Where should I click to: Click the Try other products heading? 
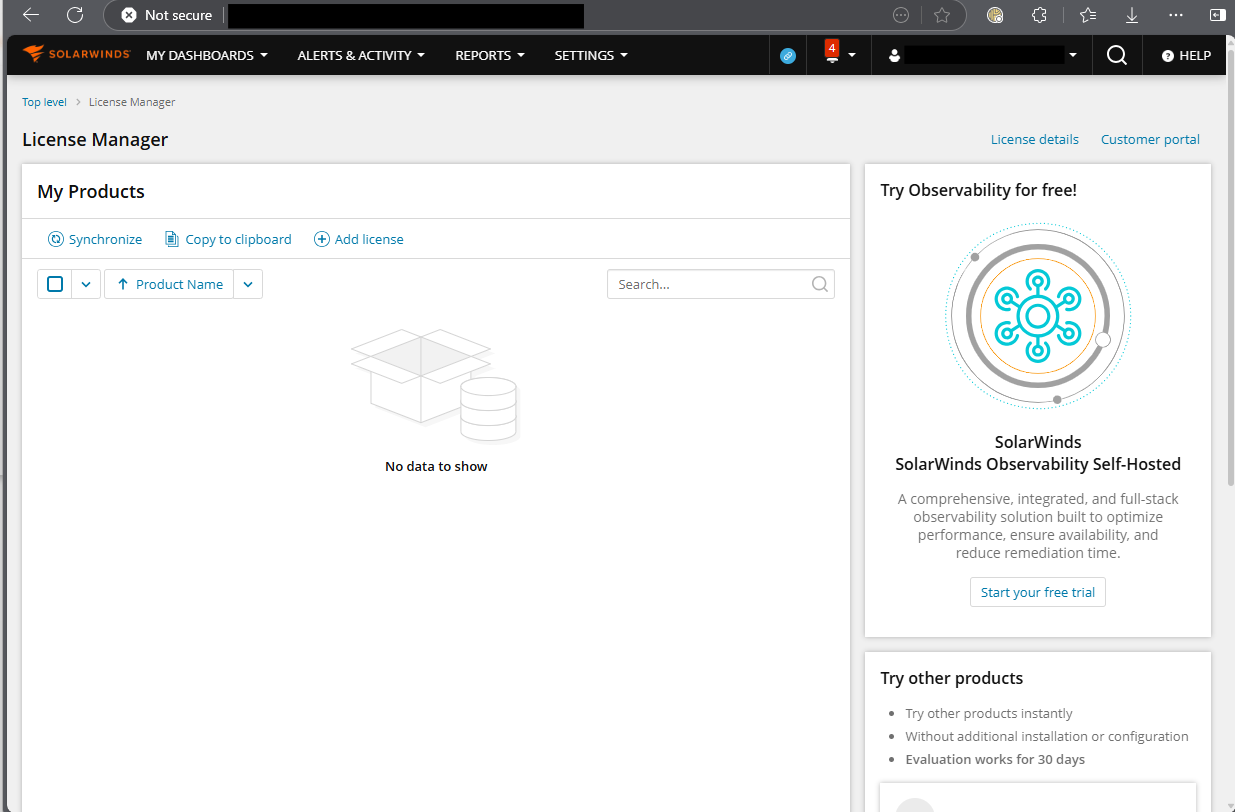tap(952, 678)
